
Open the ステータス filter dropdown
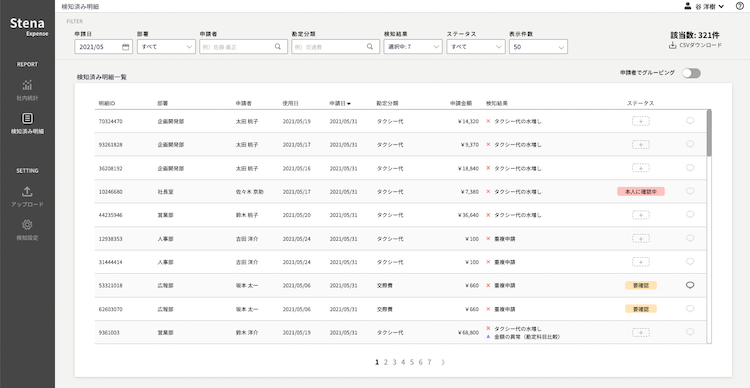point(475,47)
